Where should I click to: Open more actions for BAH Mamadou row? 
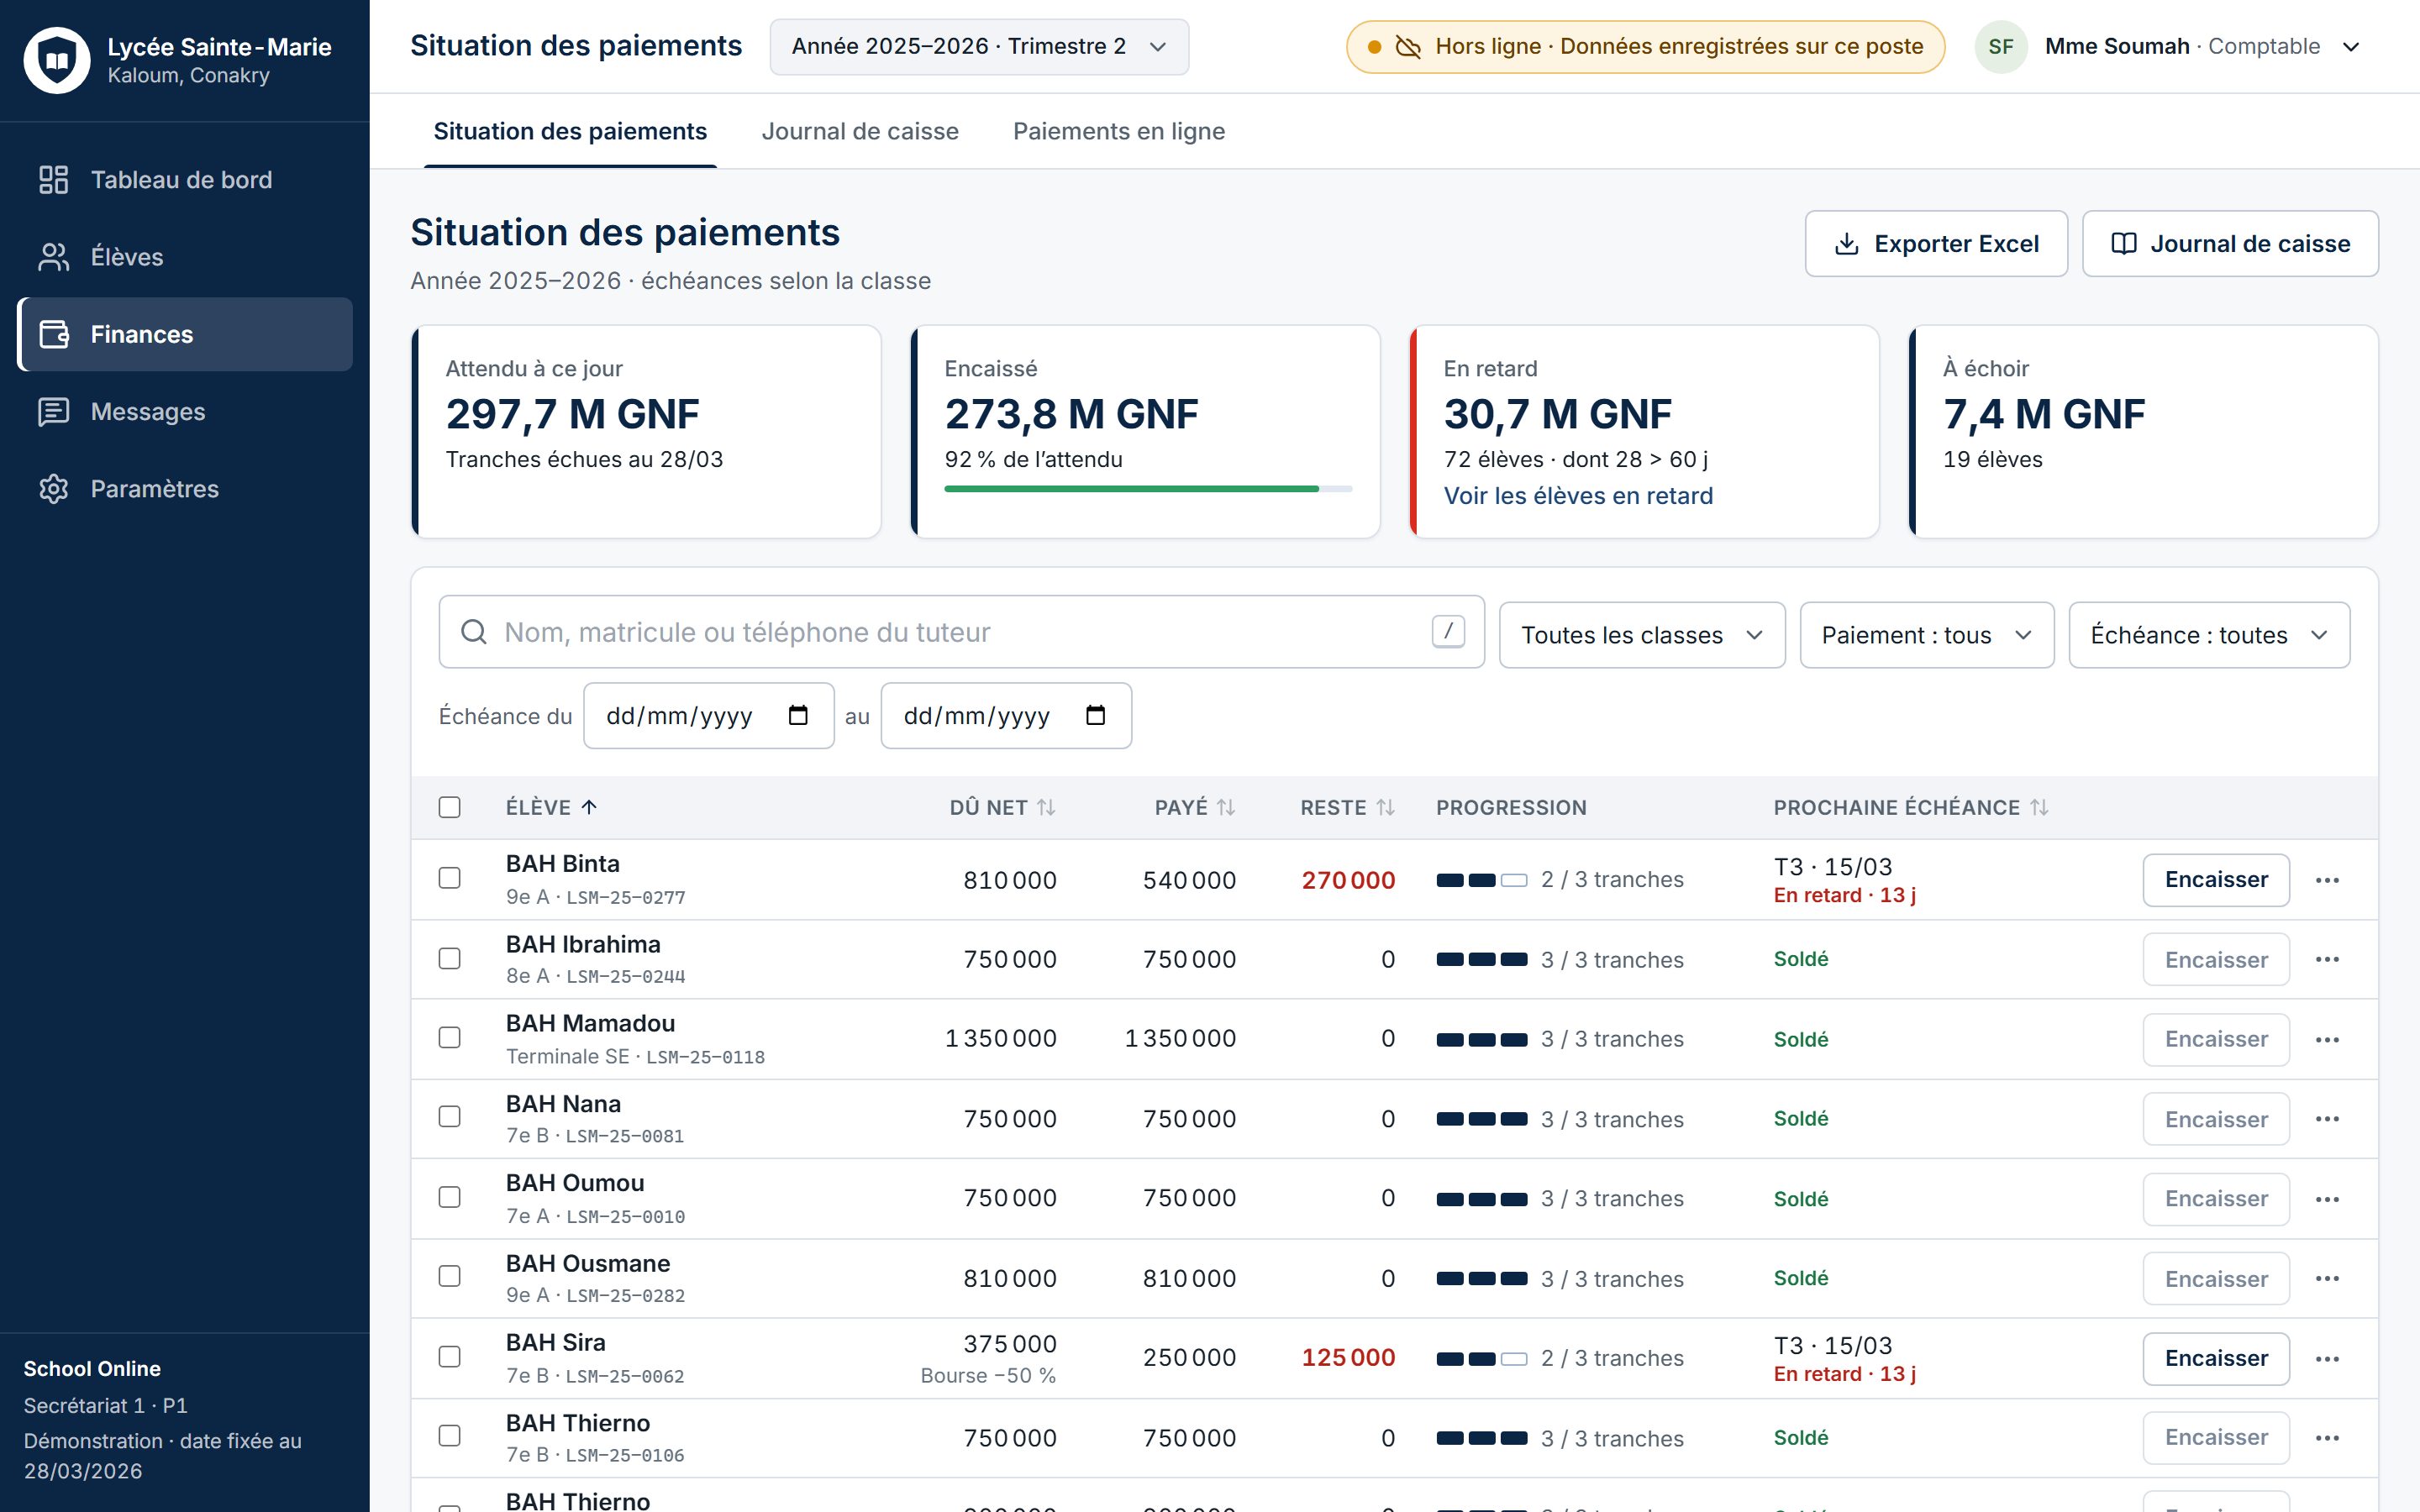click(x=2327, y=1040)
